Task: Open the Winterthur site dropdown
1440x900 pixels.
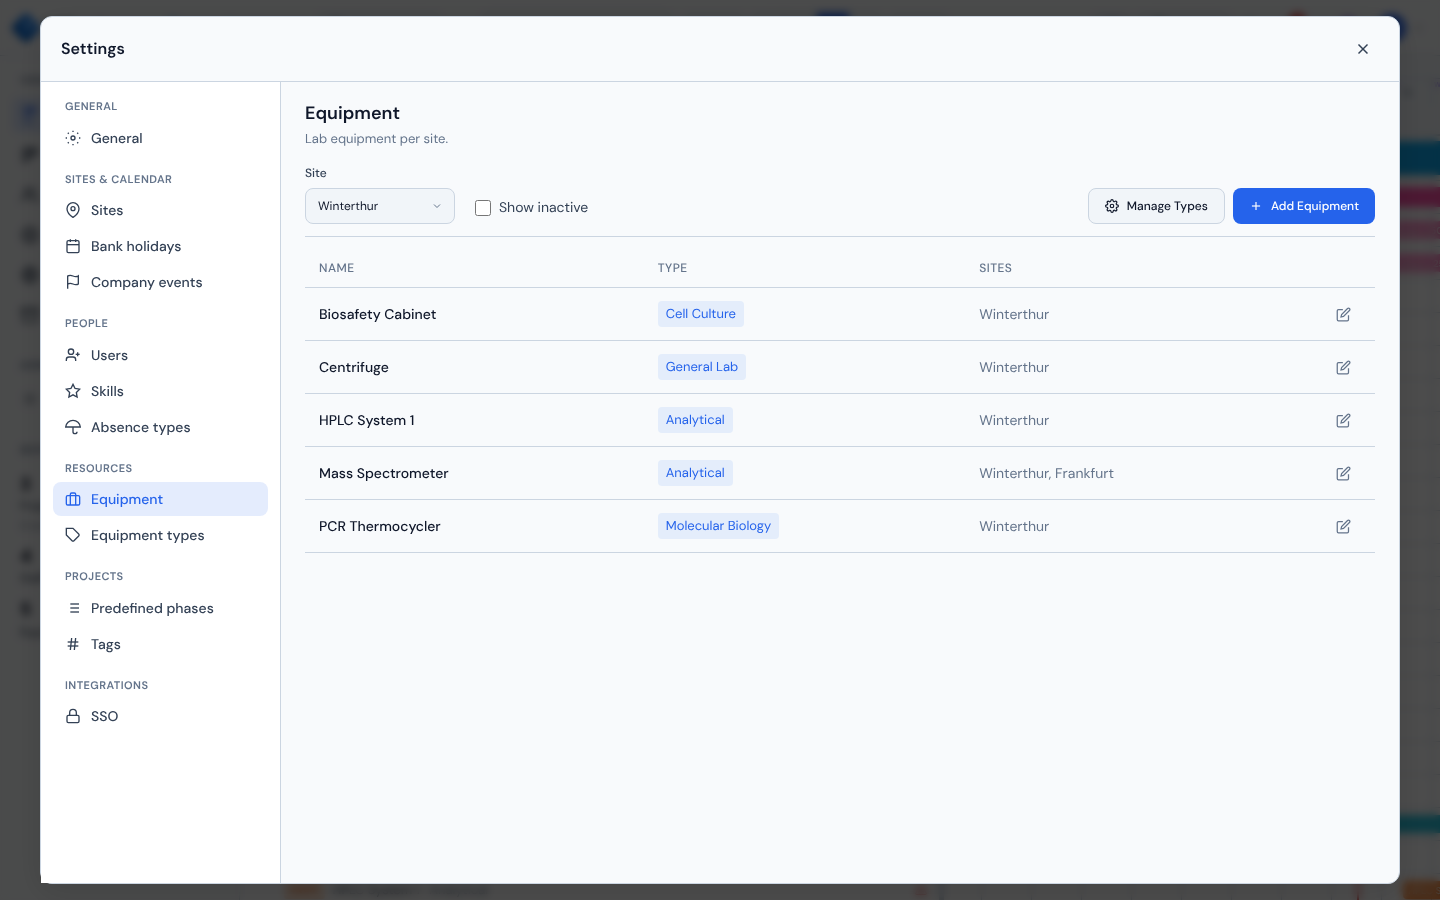Action: click(x=380, y=206)
